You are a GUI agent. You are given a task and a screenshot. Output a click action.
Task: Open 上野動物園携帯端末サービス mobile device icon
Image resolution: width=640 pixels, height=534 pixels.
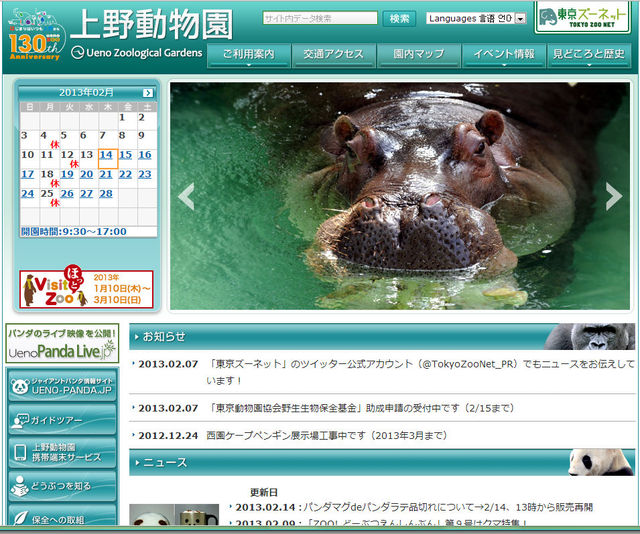click(20, 452)
